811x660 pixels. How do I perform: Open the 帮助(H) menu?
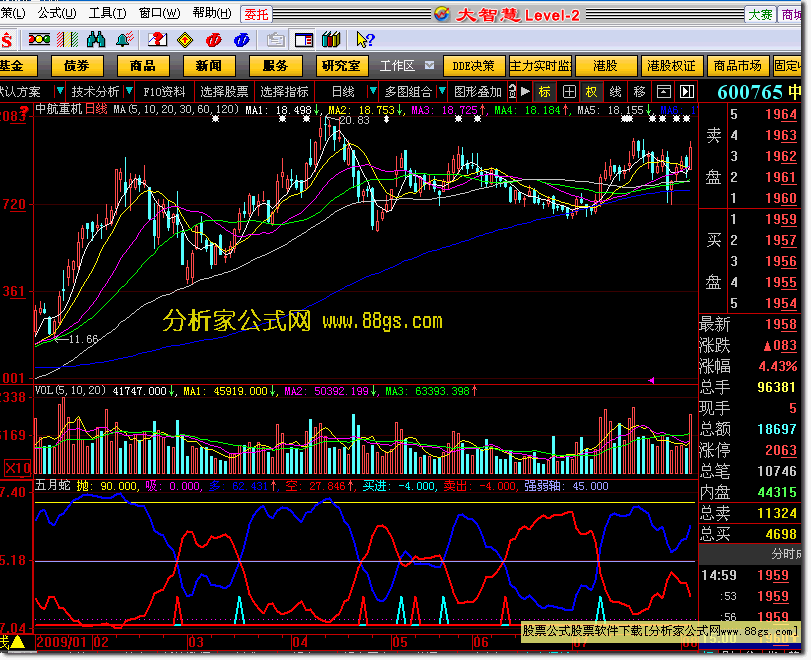click(212, 13)
